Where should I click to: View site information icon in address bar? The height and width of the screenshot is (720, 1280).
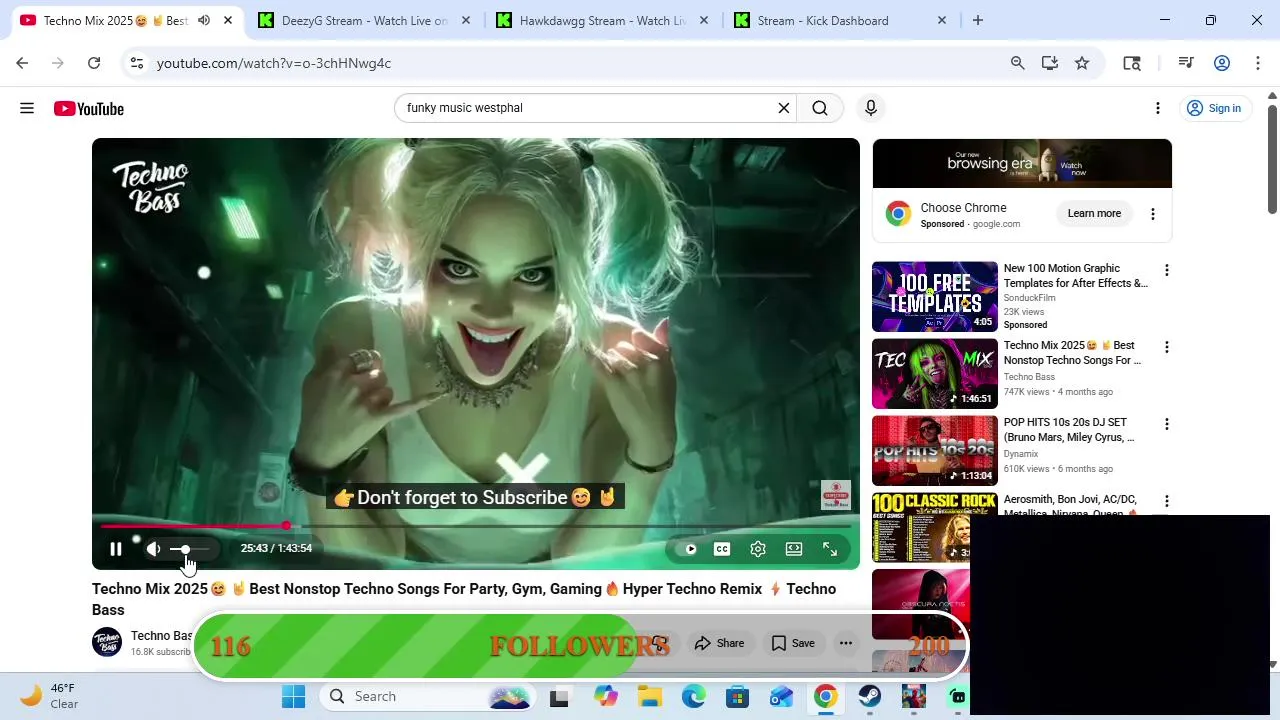pos(137,63)
